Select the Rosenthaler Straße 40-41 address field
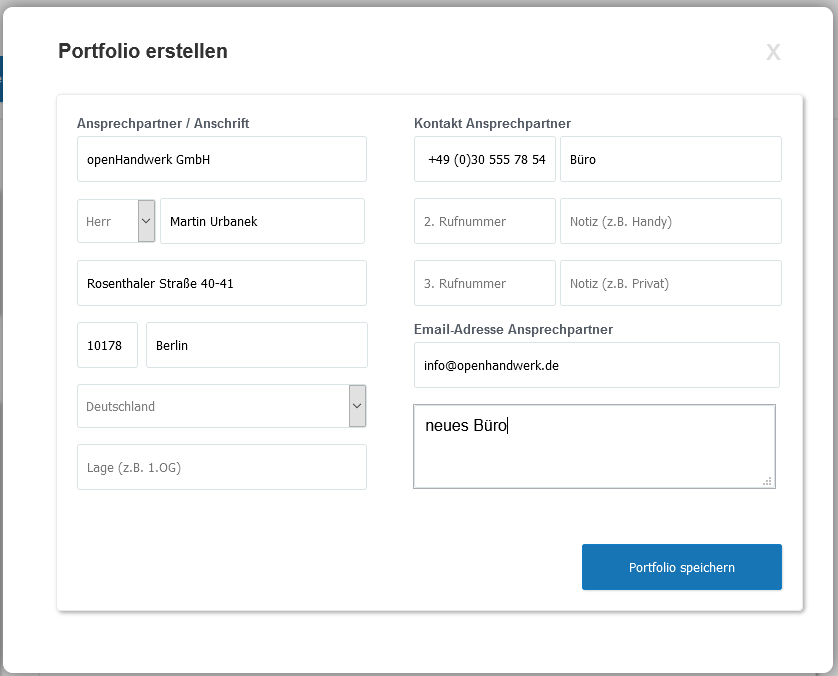 [x=222, y=283]
